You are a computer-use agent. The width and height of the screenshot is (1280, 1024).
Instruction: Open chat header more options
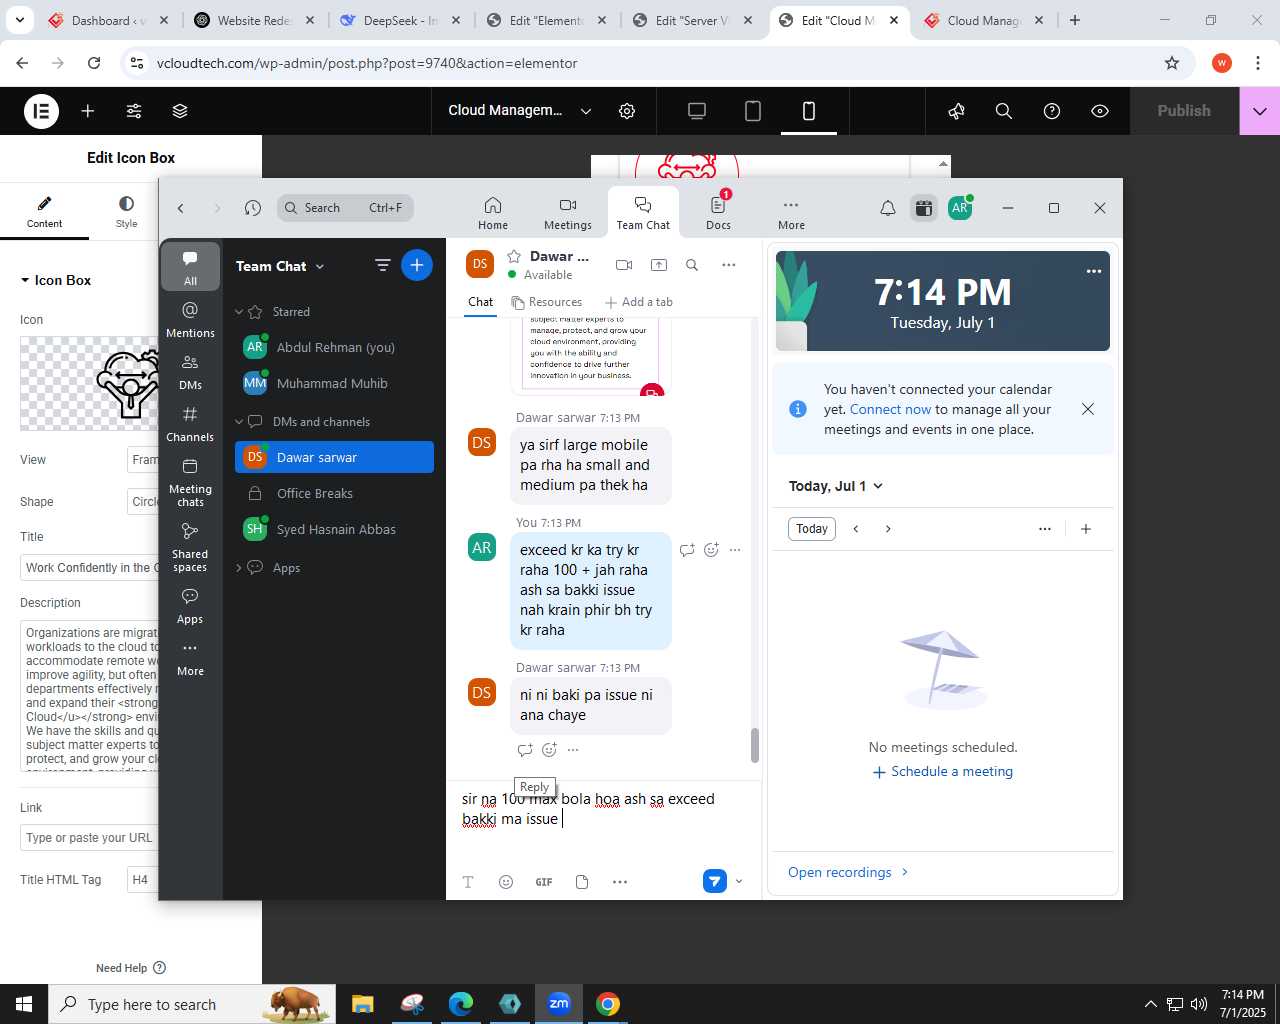[x=728, y=265]
